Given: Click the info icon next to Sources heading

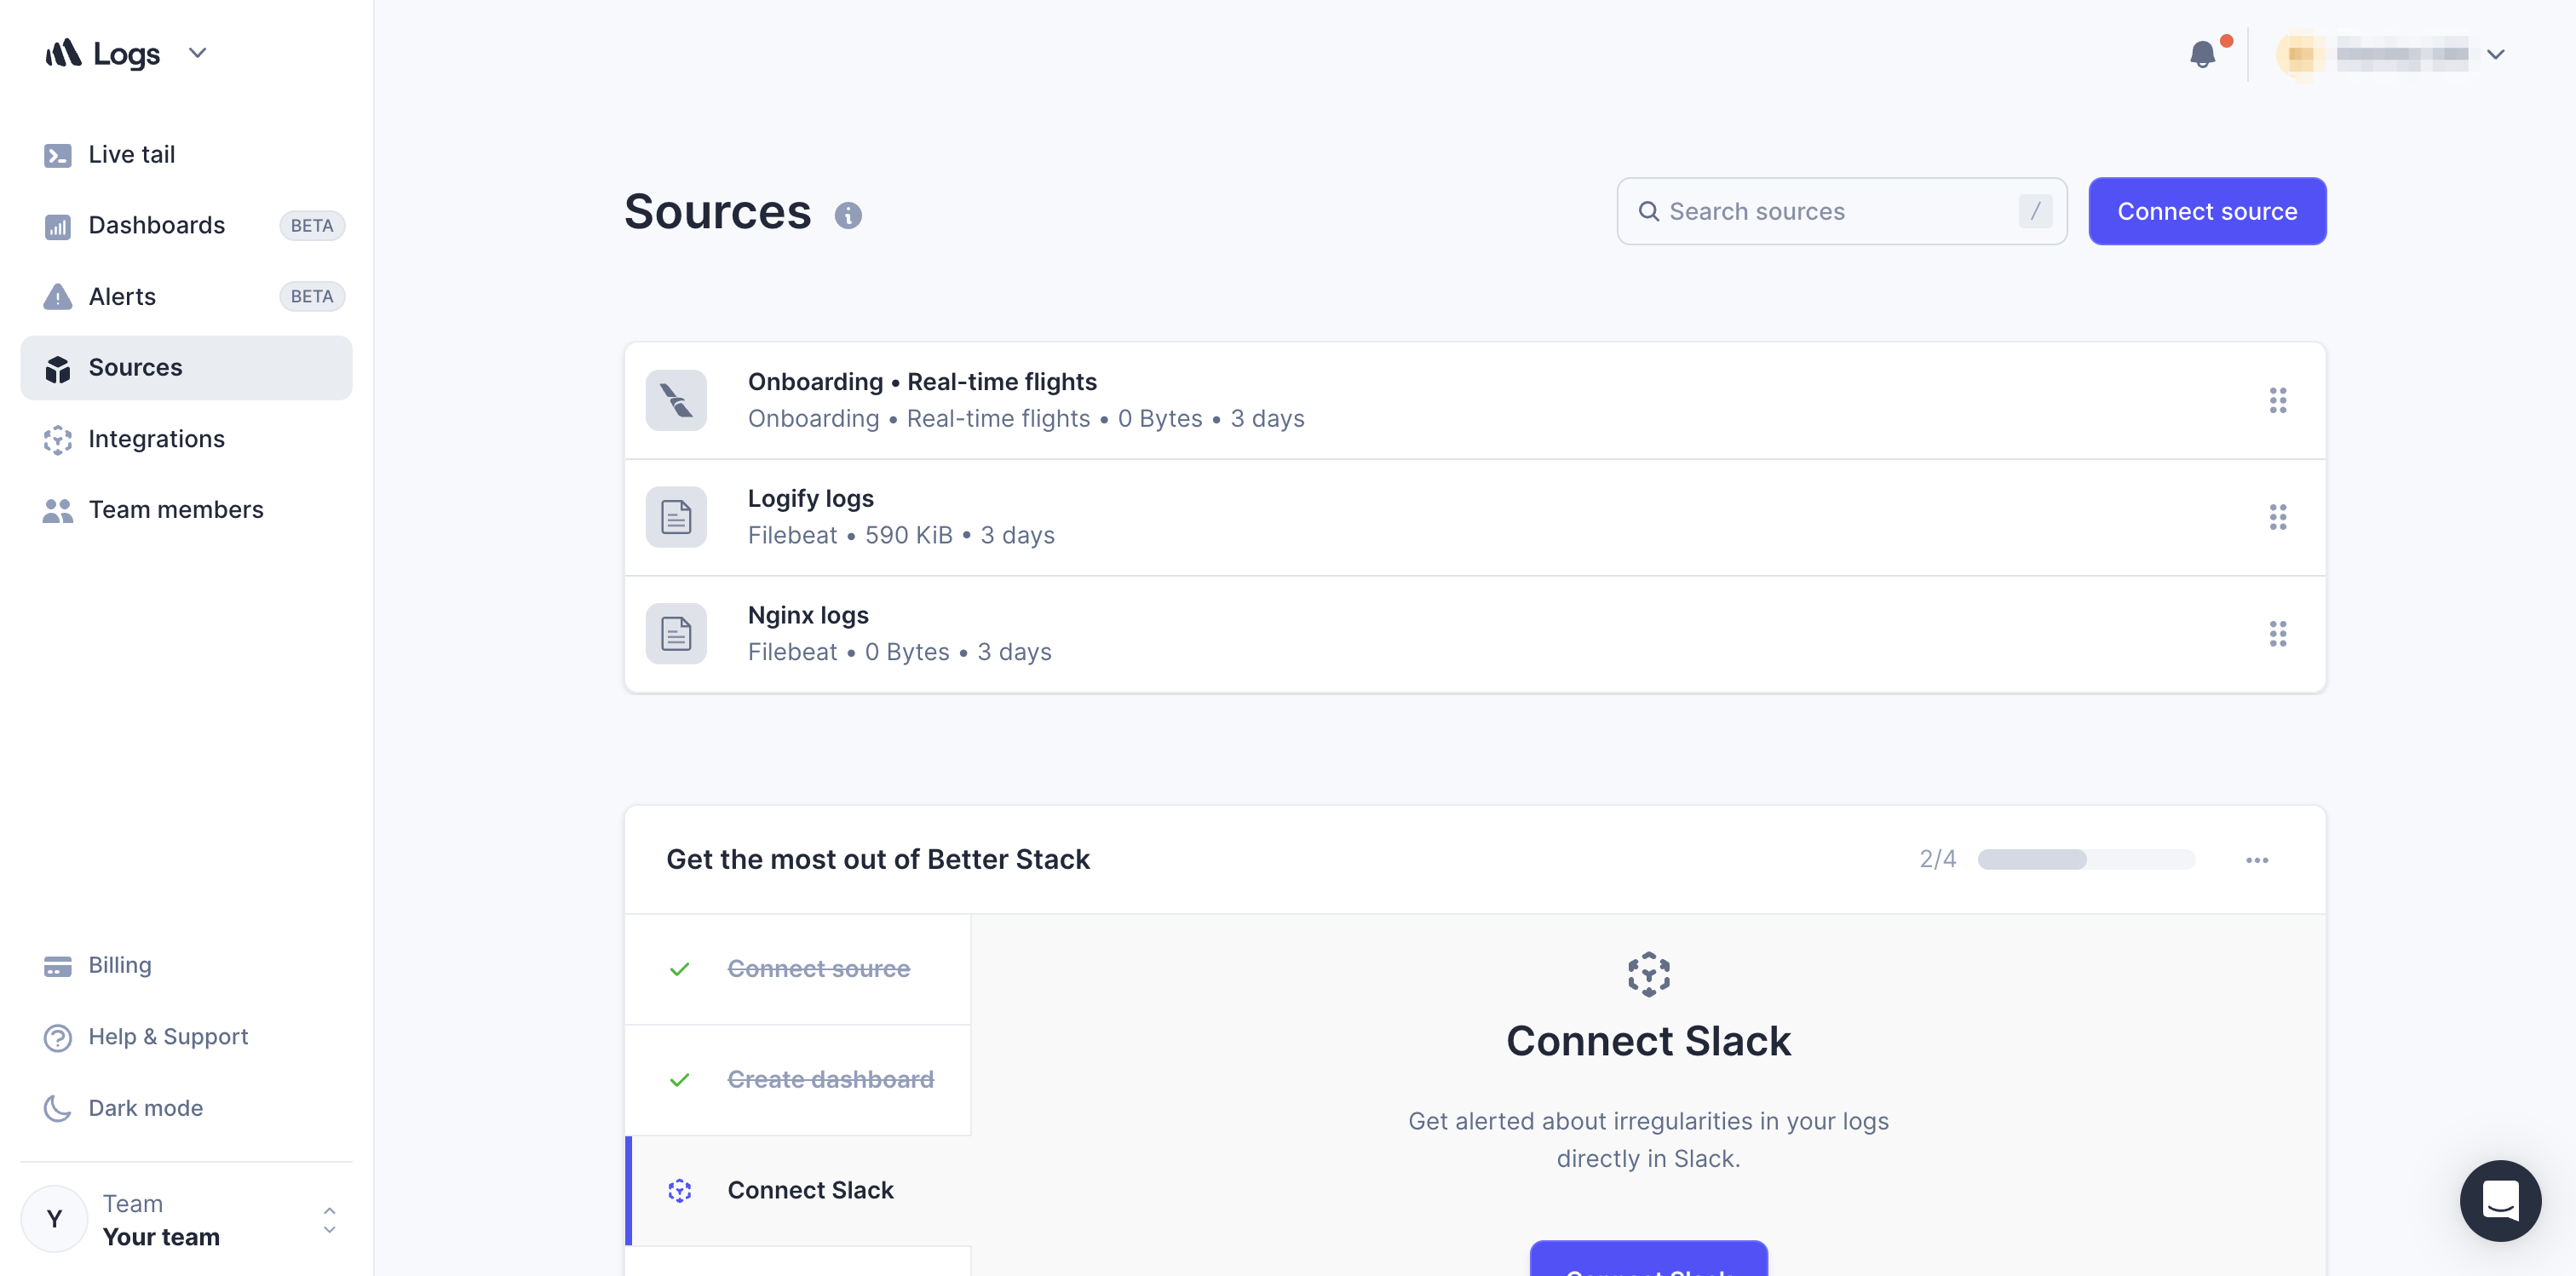Looking at the screenshot, I should [x=848, y=215].
